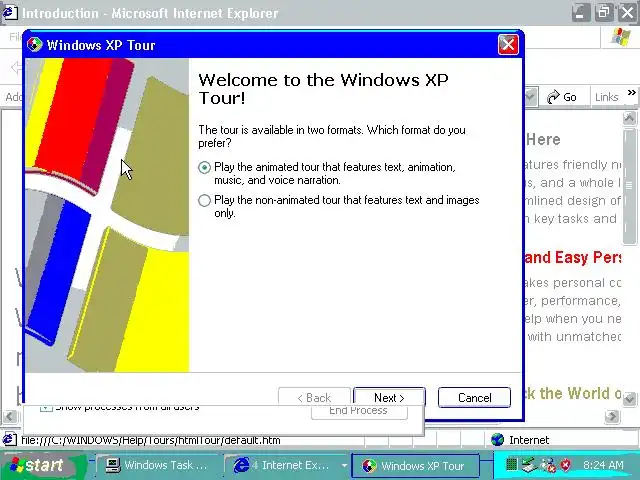The image size is (640, 480).
Task: Click the 'Here' heading in the web page
Action: coord(543,140)
